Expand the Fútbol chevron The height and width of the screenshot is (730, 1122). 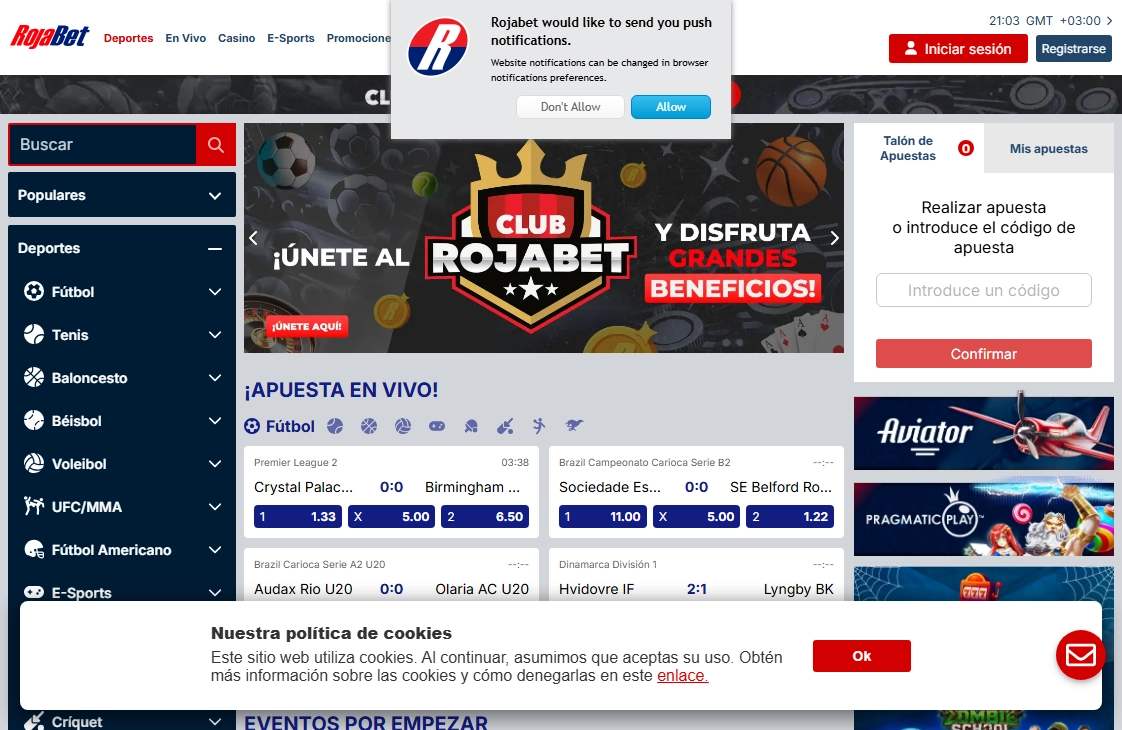[215, 291]
